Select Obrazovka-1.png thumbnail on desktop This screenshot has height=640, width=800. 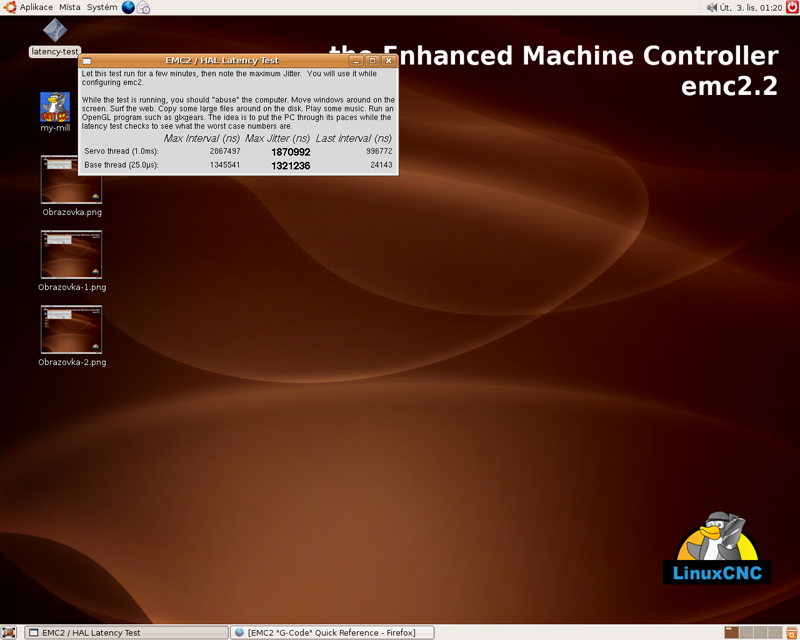[x=71, y=255]
